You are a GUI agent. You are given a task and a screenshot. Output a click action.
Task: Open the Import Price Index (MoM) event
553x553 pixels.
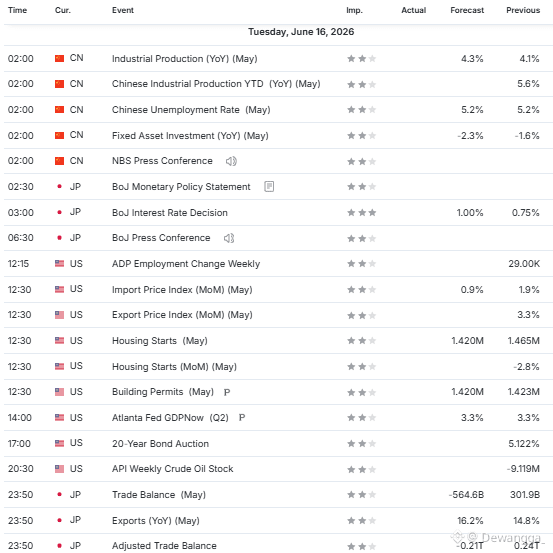pyautogui.click(x=182, y=290)
